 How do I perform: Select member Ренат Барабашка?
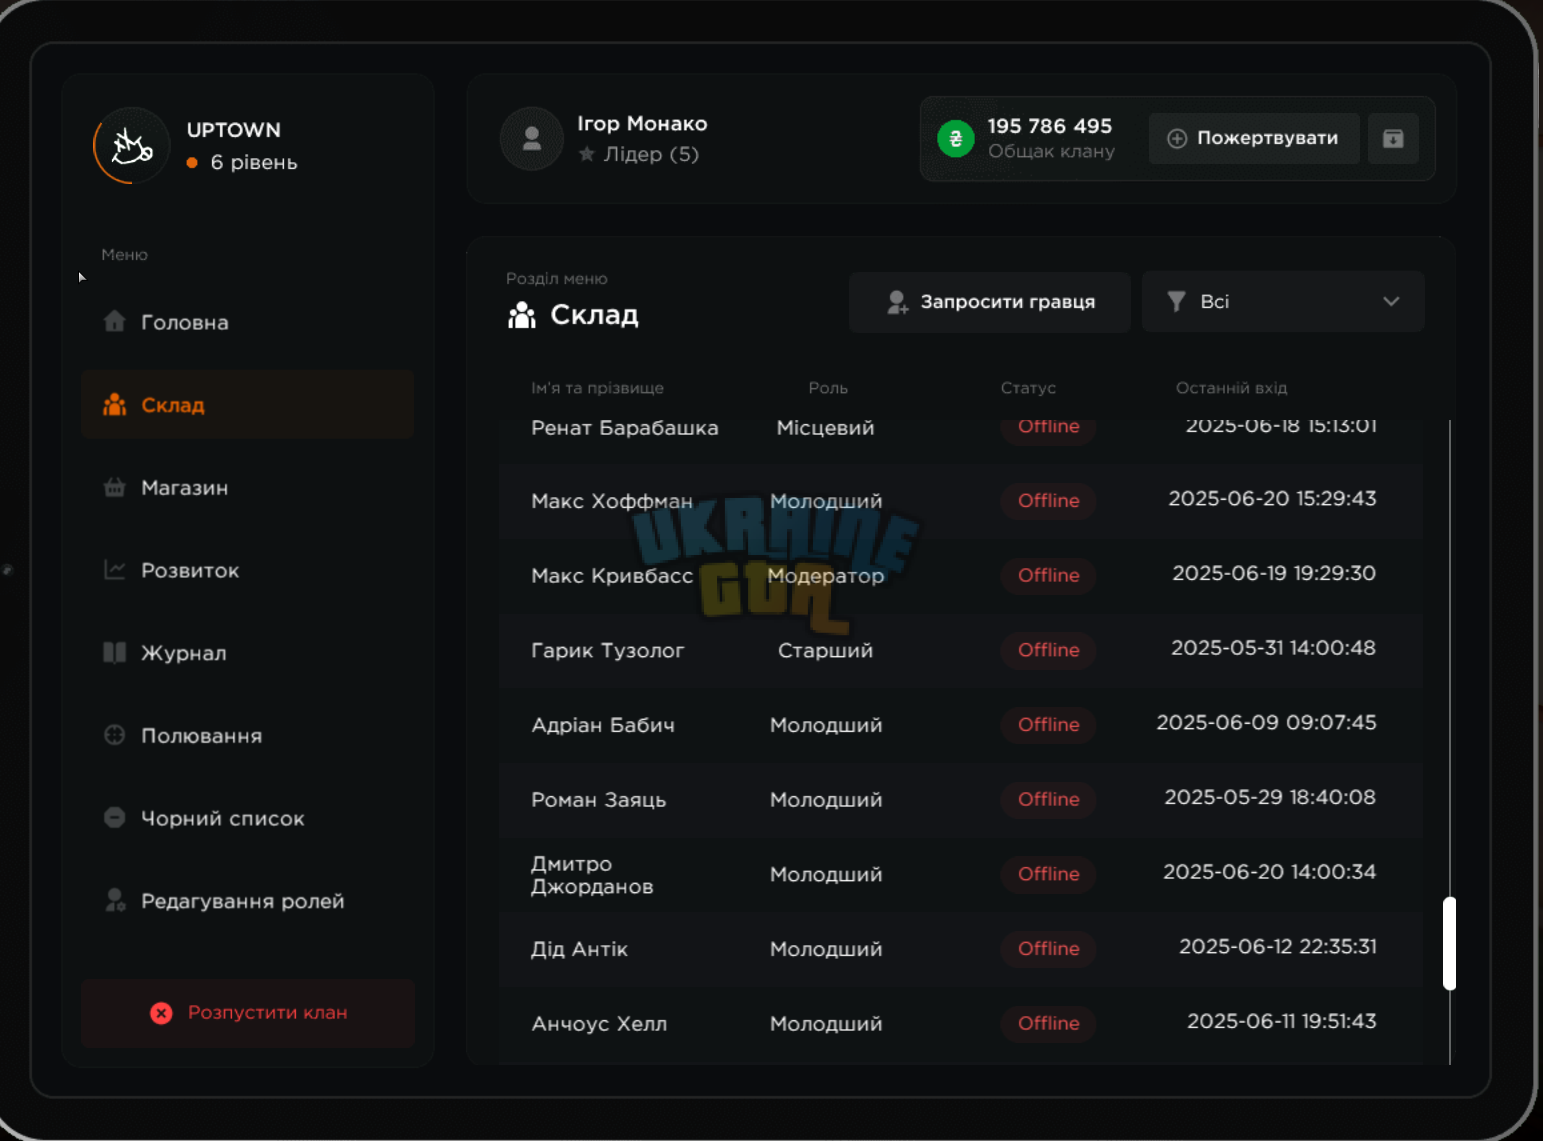[625, 428]
